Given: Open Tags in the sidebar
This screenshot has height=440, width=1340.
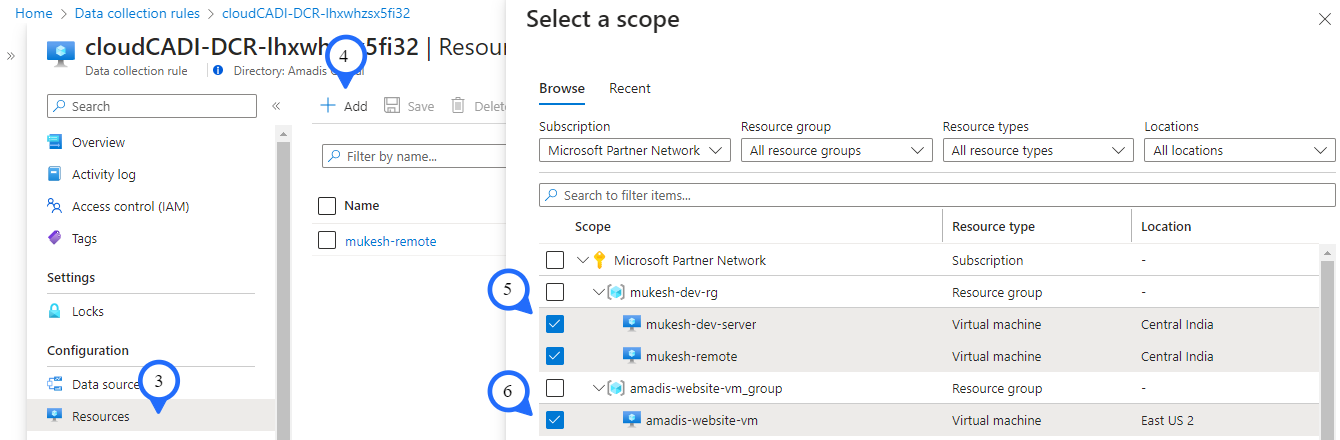Looking at the screenshot, I should point(84,238).
